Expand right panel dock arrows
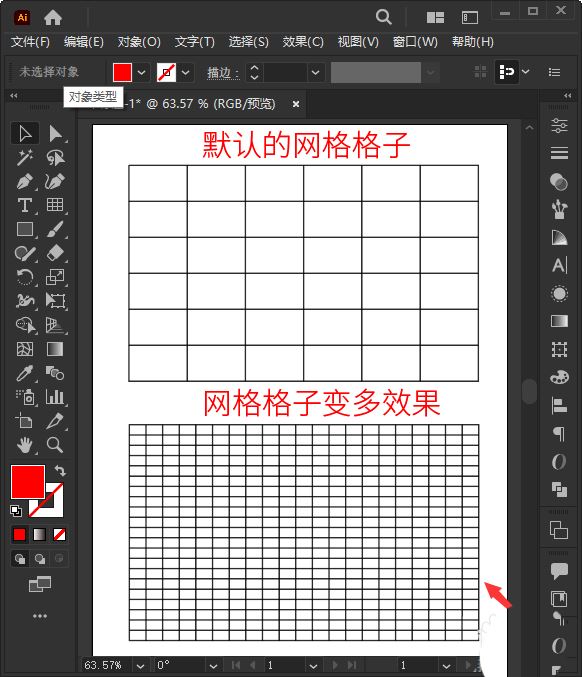The width and height of the screenshot is (582, 677). pyautogui.click(x=568, y=95)
